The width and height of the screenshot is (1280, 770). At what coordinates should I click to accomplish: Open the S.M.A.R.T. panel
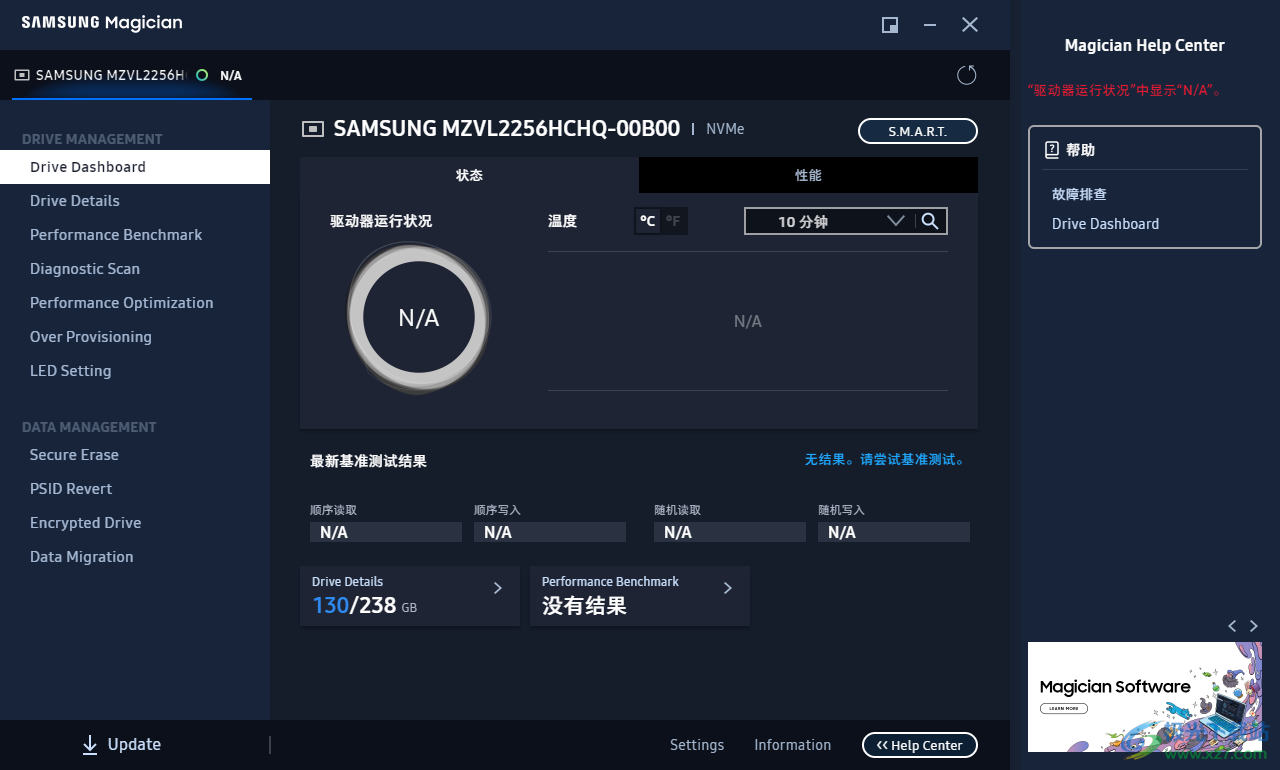click(917, 130)
